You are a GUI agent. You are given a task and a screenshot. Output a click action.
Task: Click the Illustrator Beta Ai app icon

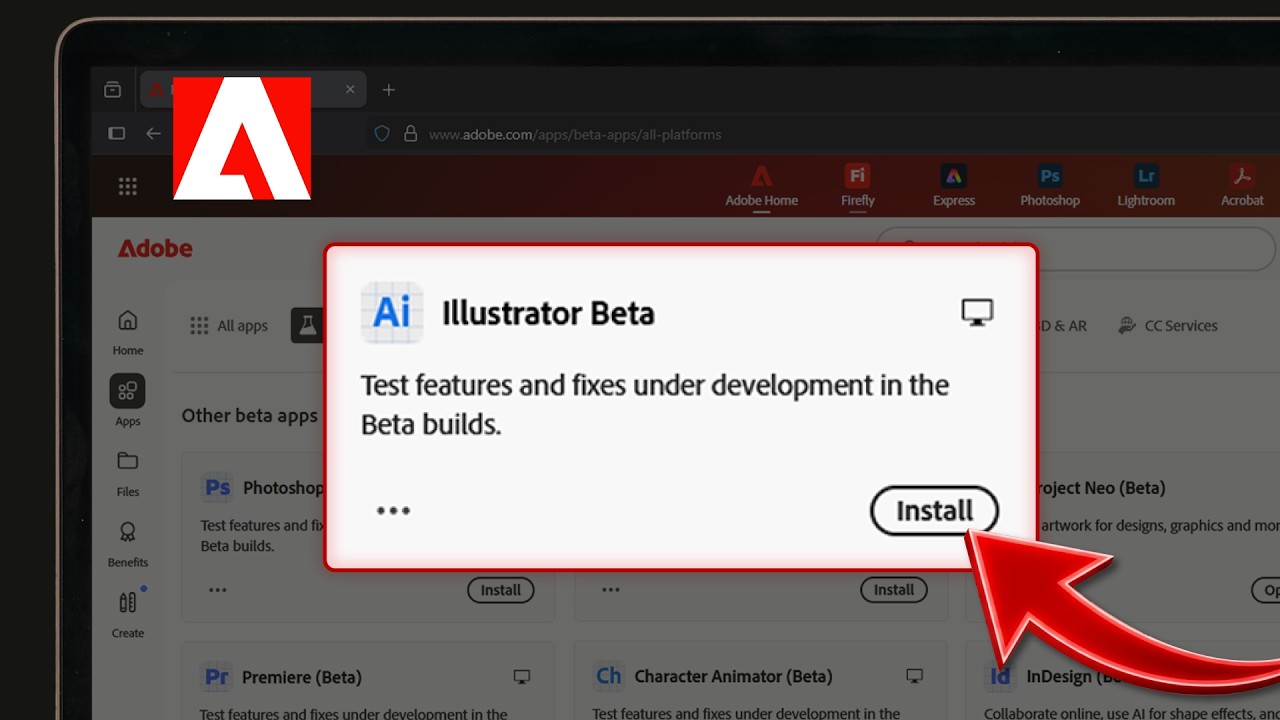[392, 313]
